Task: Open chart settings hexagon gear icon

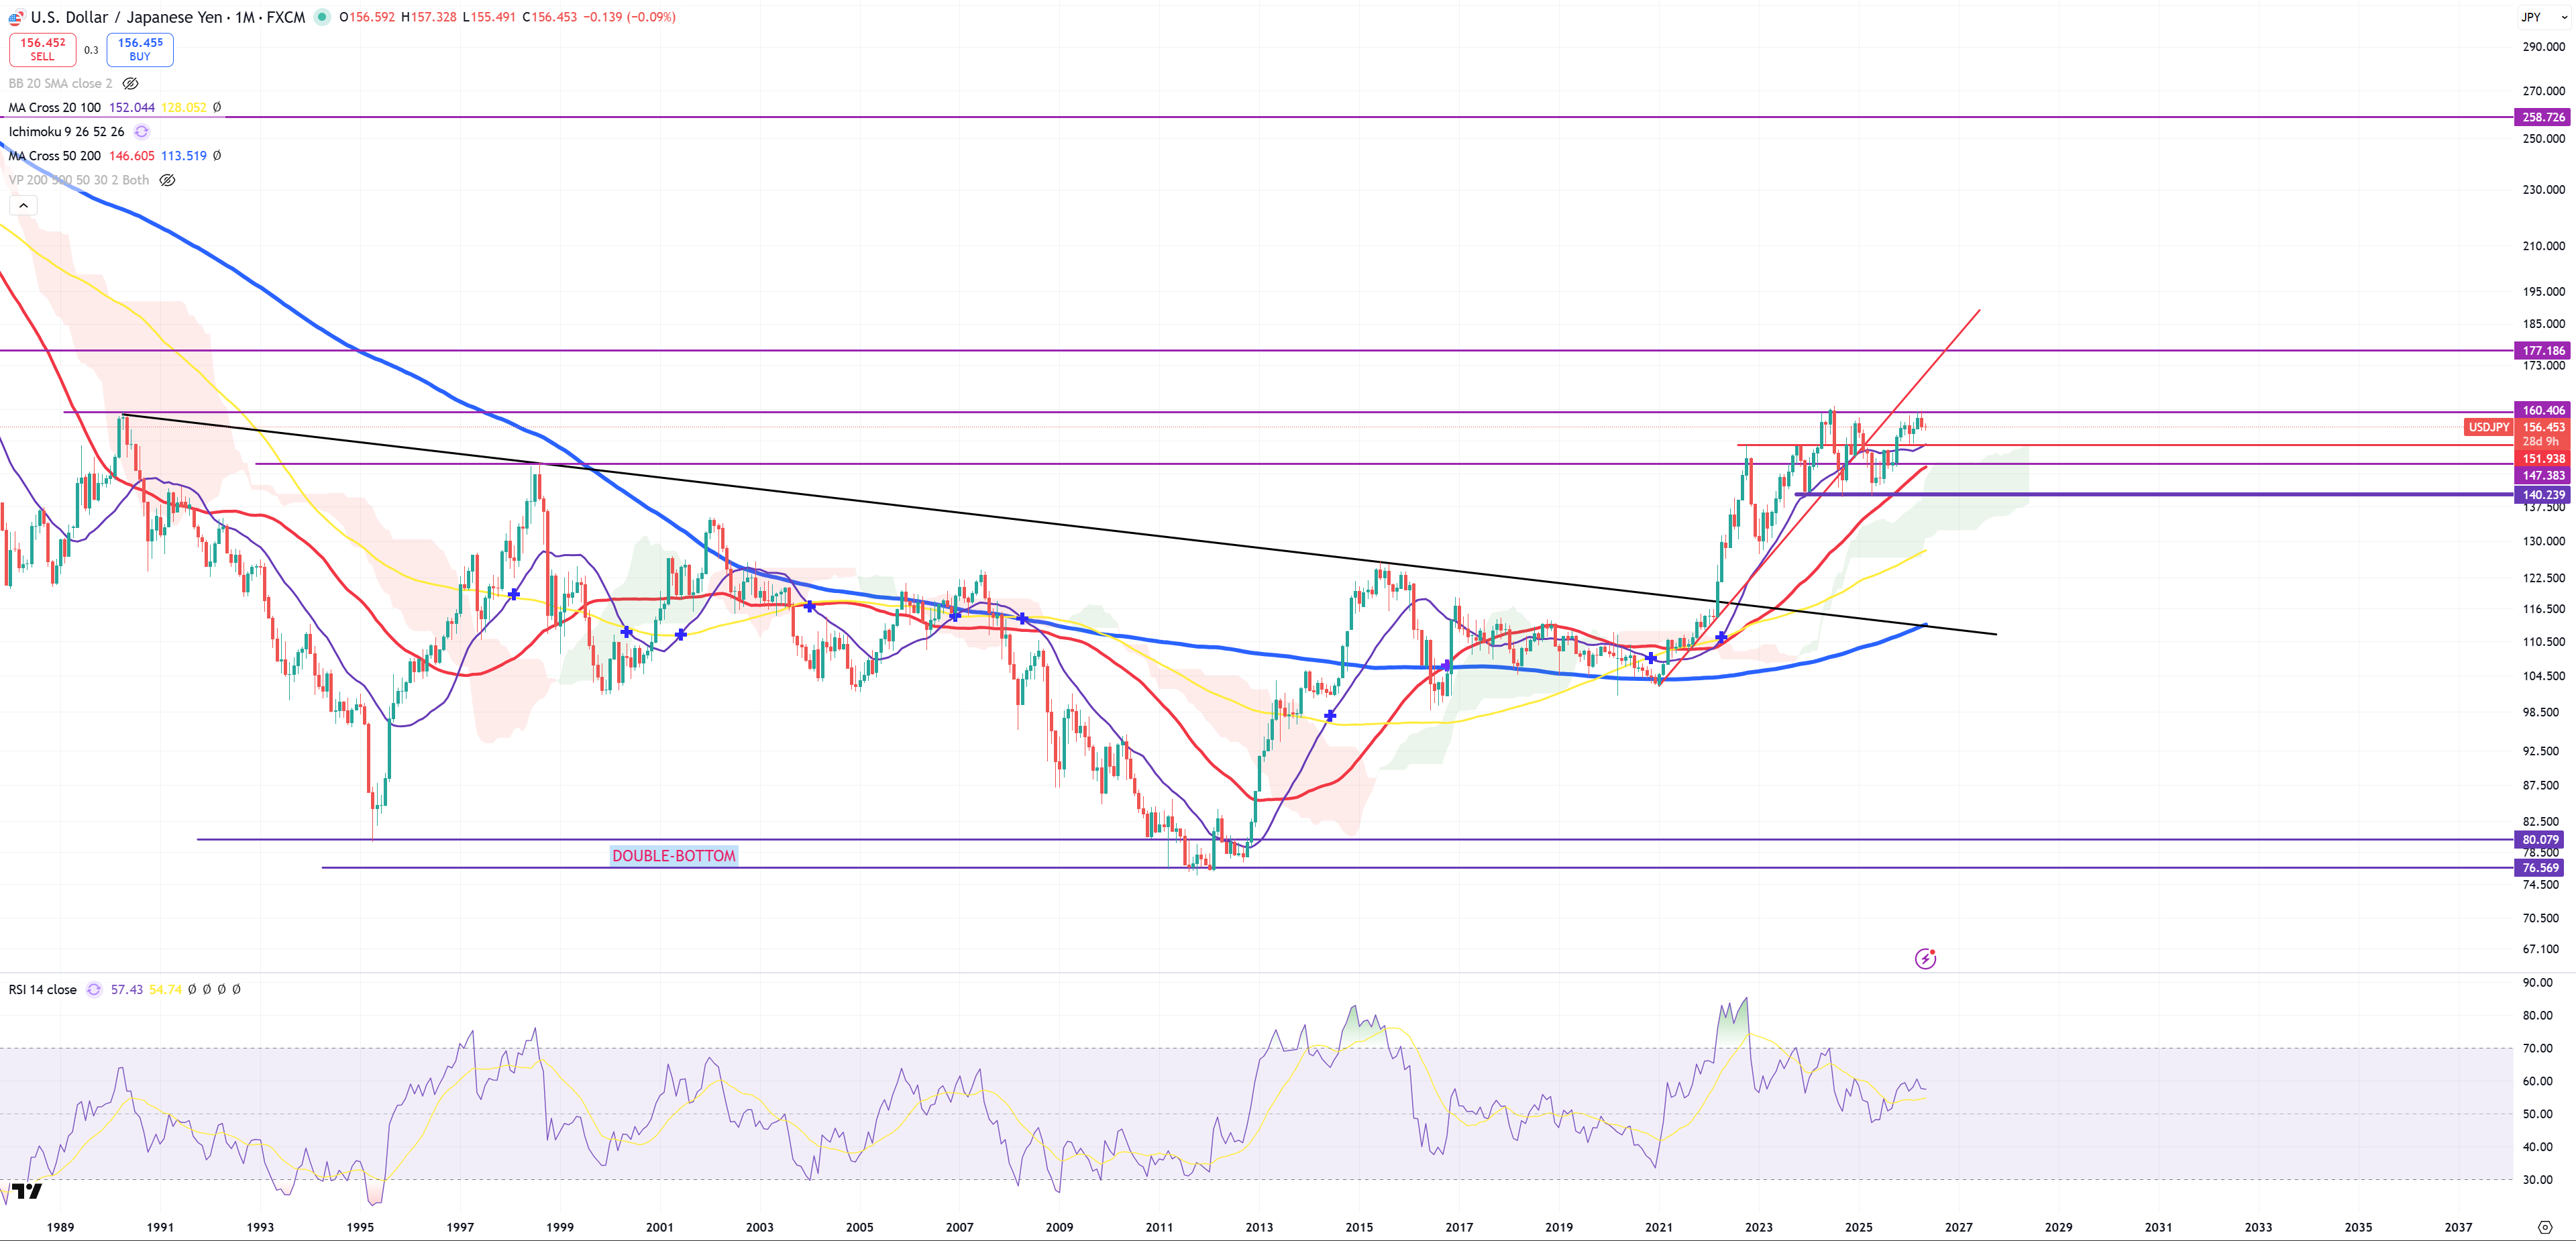Action: 2545,1227
